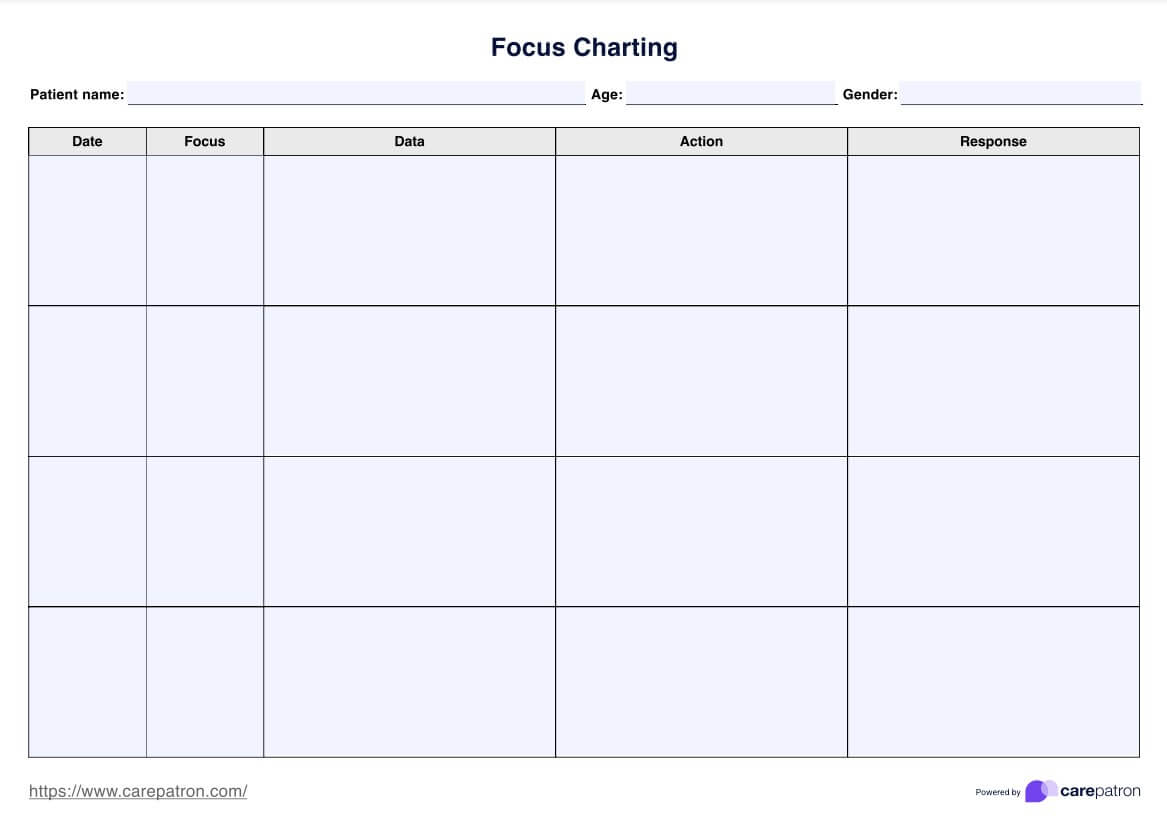Screen dimensions: 1167x822
Task: Focus the Gender input field
Action: coord(1020,93)
